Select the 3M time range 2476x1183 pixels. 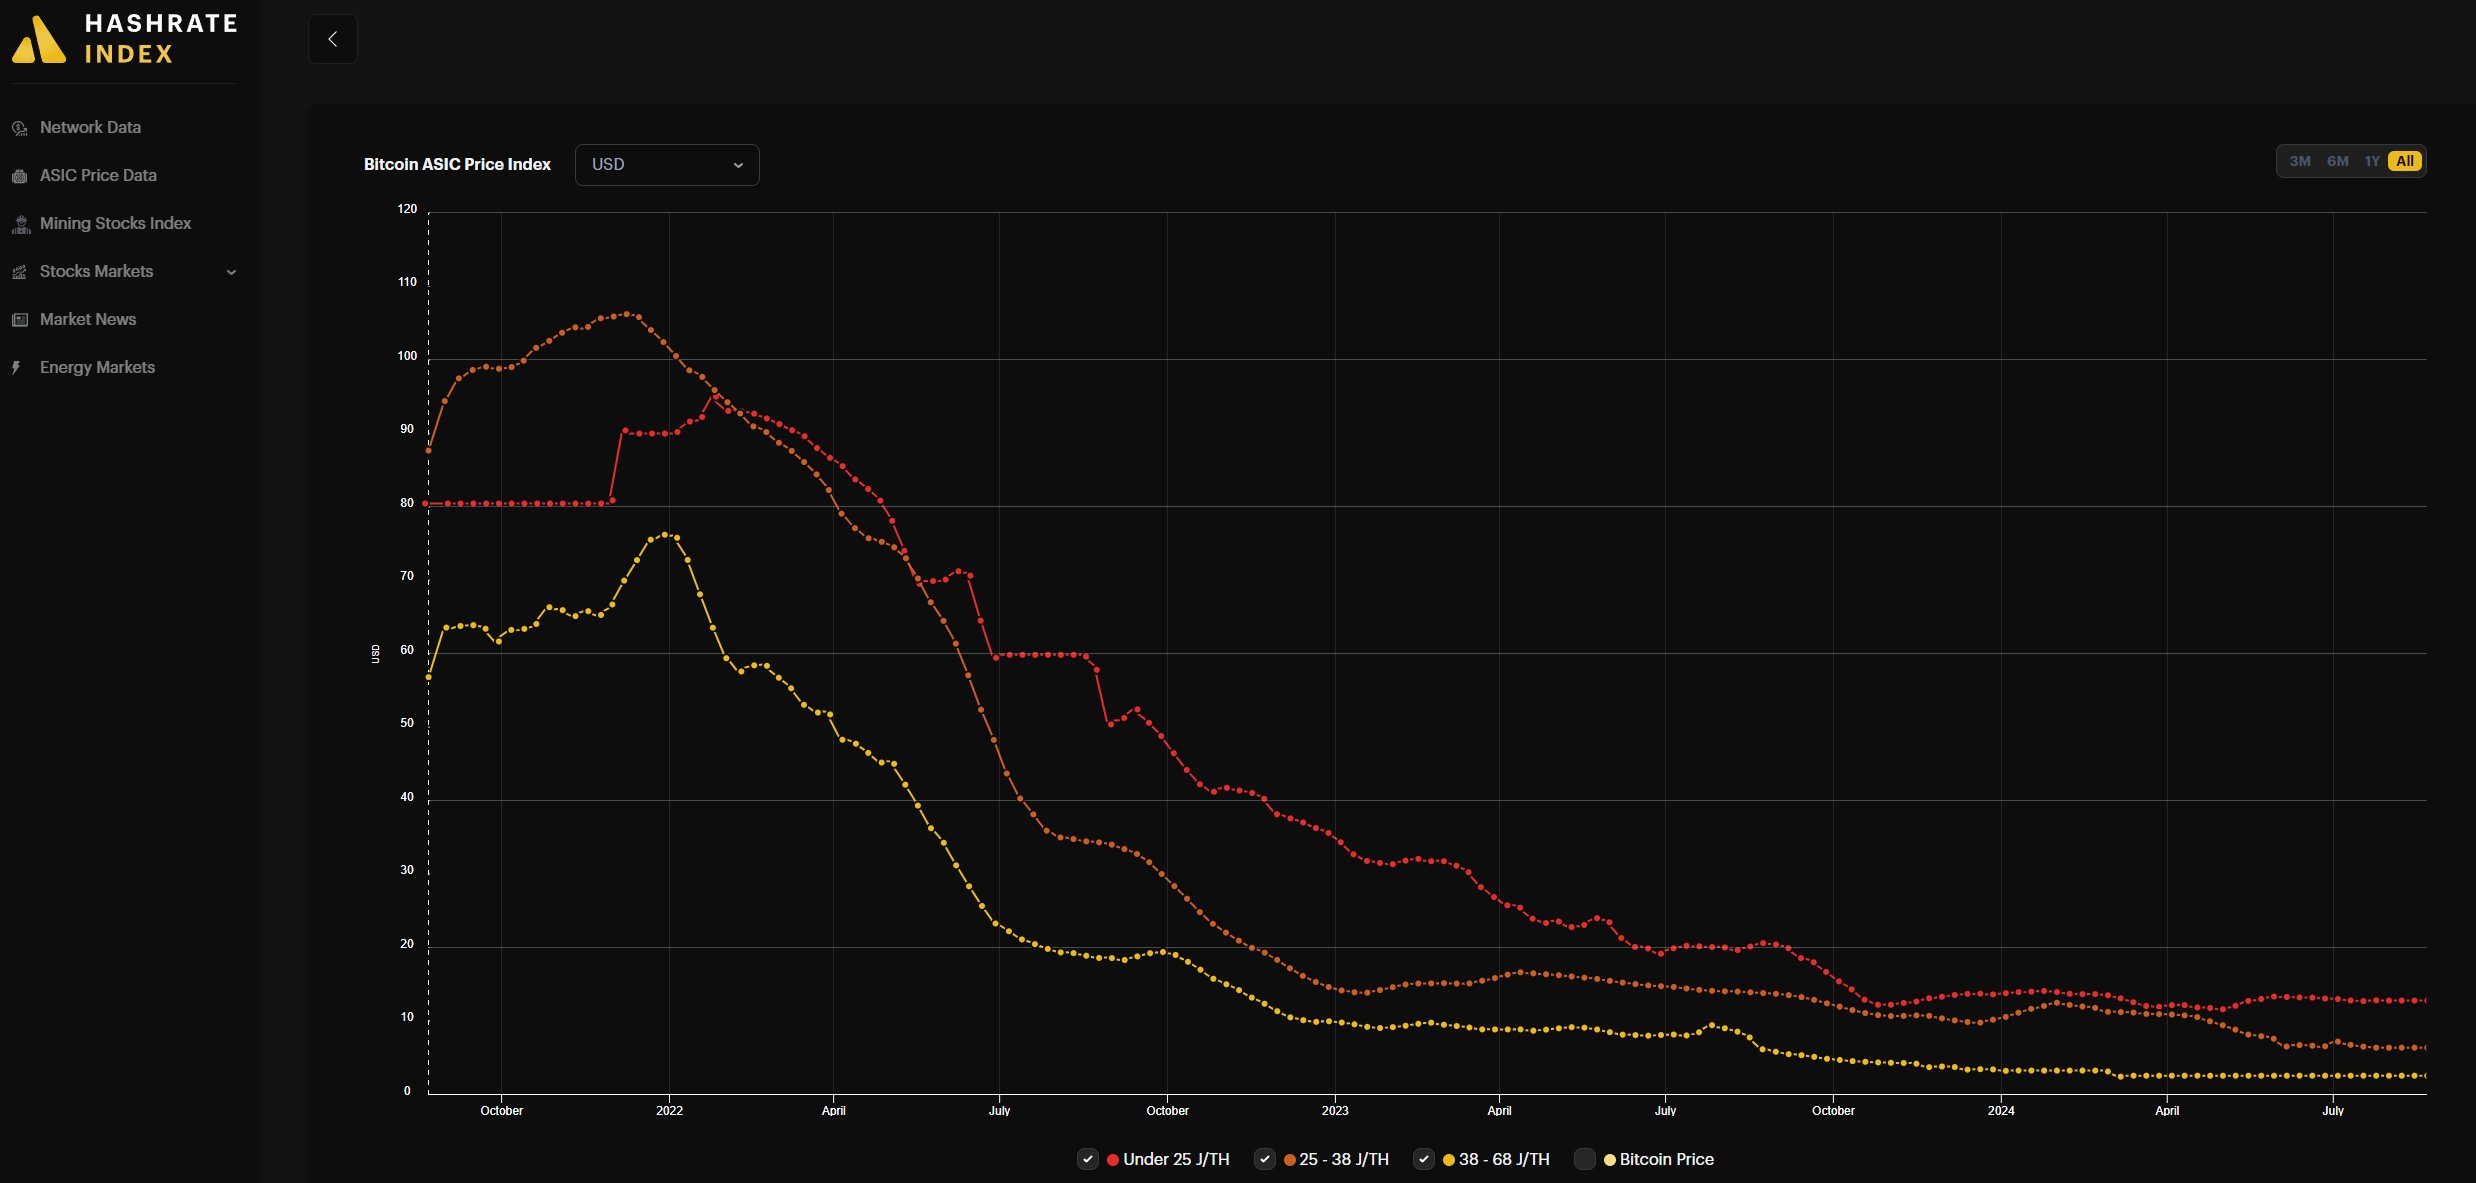(x=2300, y=161)
